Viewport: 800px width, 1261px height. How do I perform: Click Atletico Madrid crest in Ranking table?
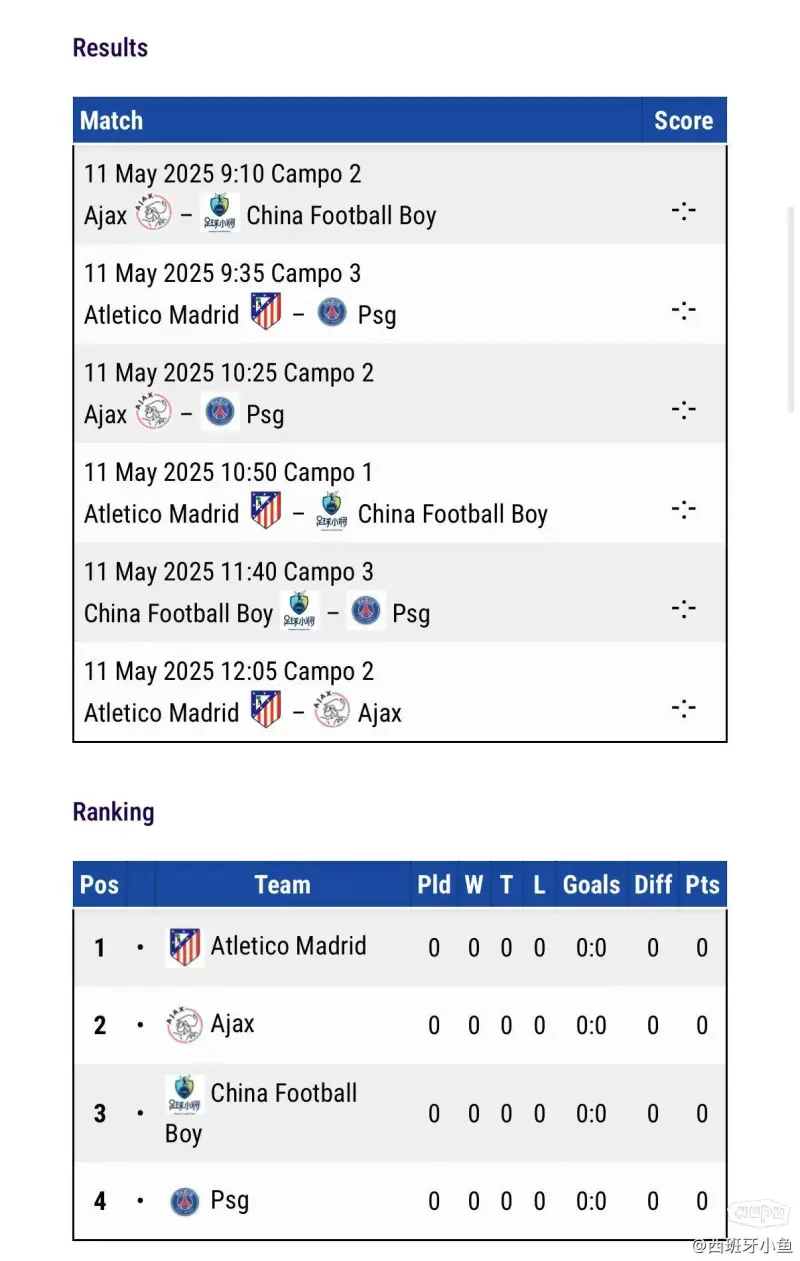[x=185, y=946]
